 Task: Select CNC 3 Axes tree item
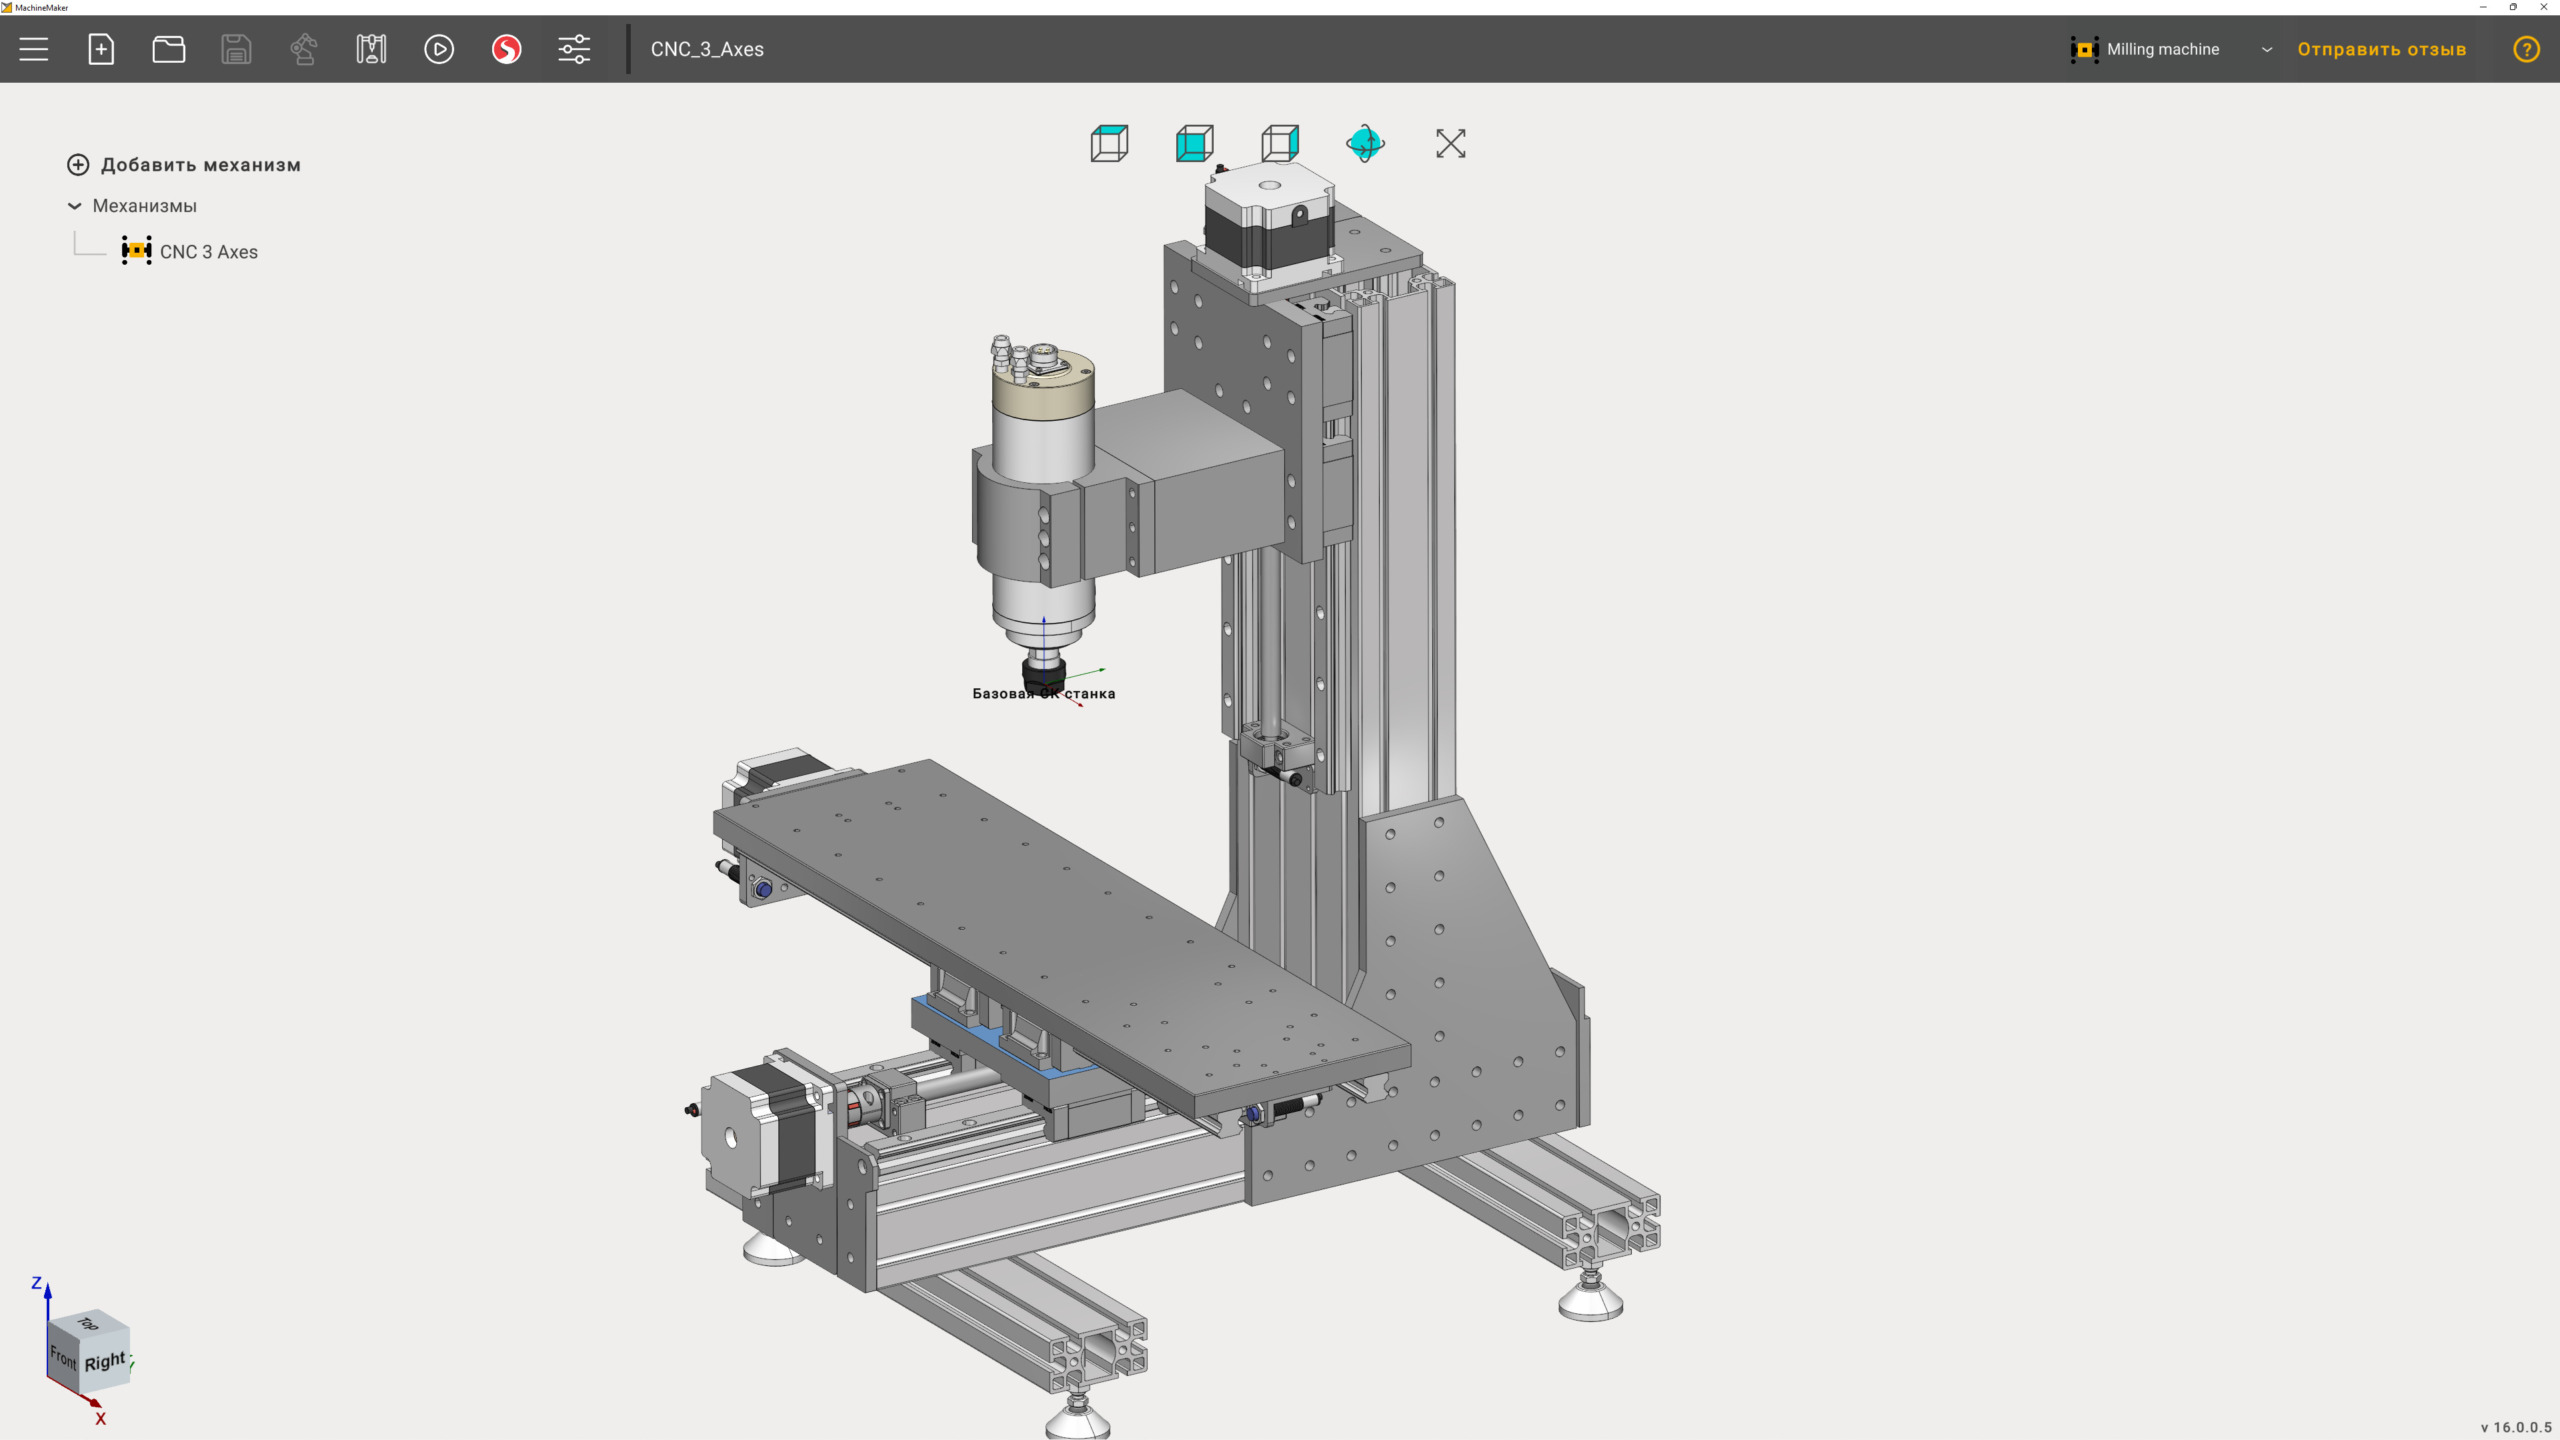coord(208,252)
